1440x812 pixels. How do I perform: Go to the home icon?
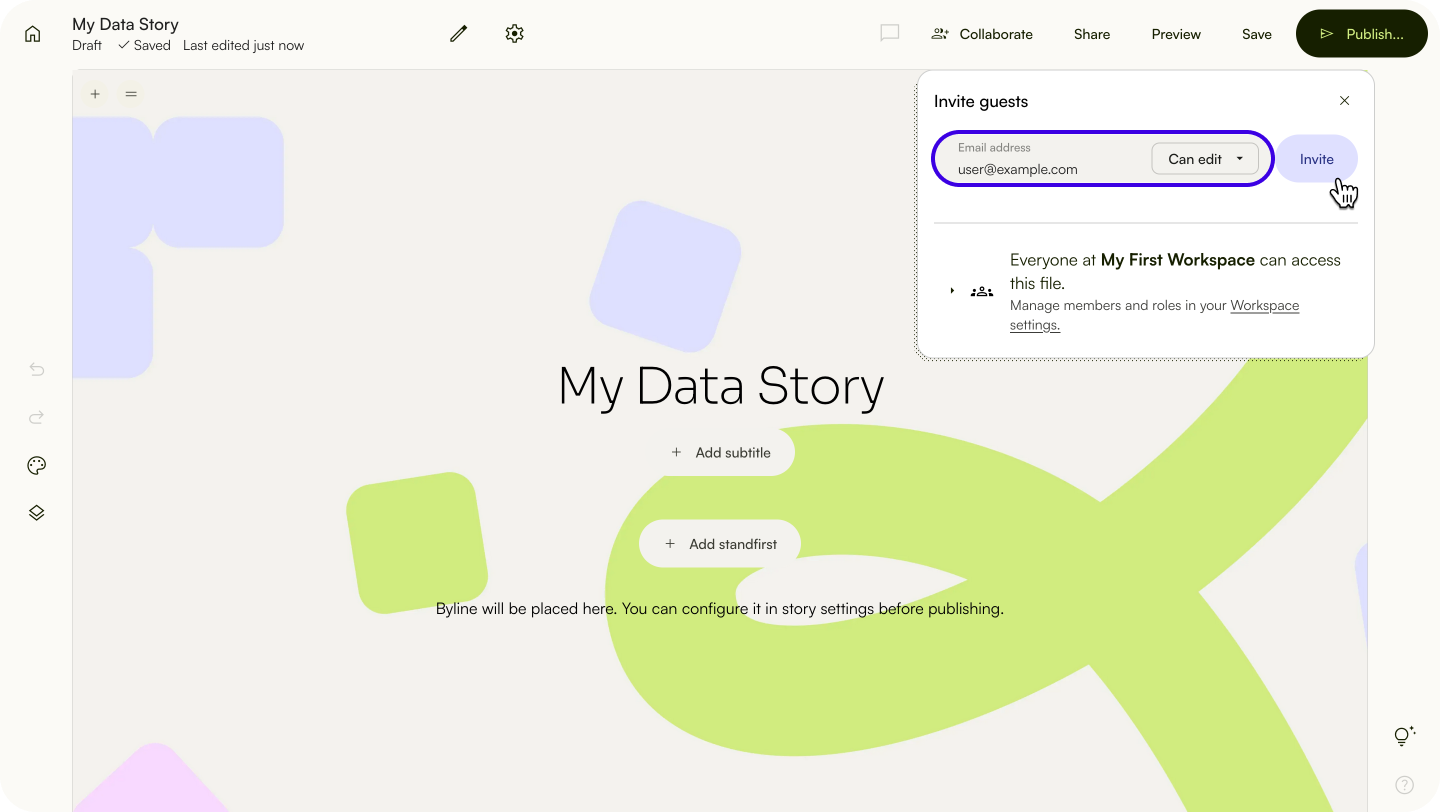click(33, 34)
